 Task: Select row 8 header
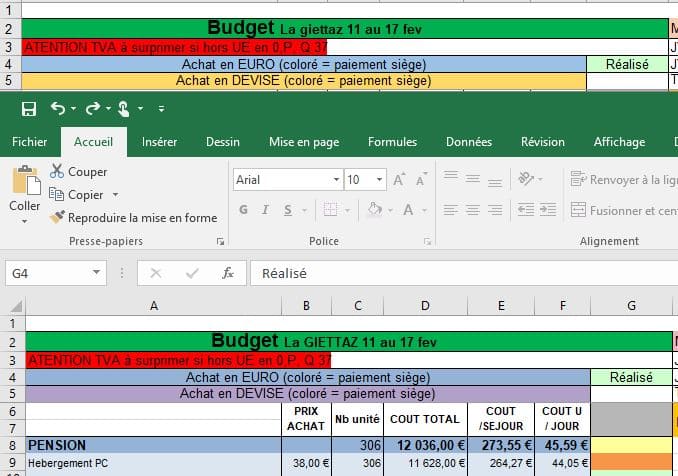tap(13, 445)
